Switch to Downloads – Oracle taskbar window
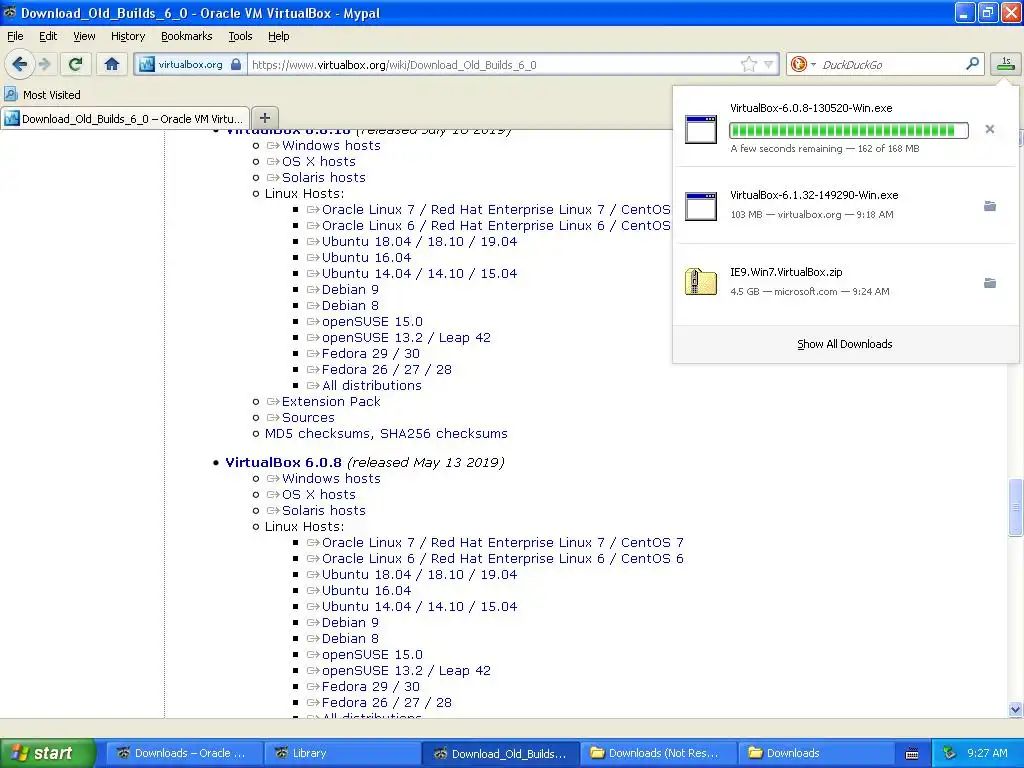This screenshot has height=768, width=1024. point(184,753)
